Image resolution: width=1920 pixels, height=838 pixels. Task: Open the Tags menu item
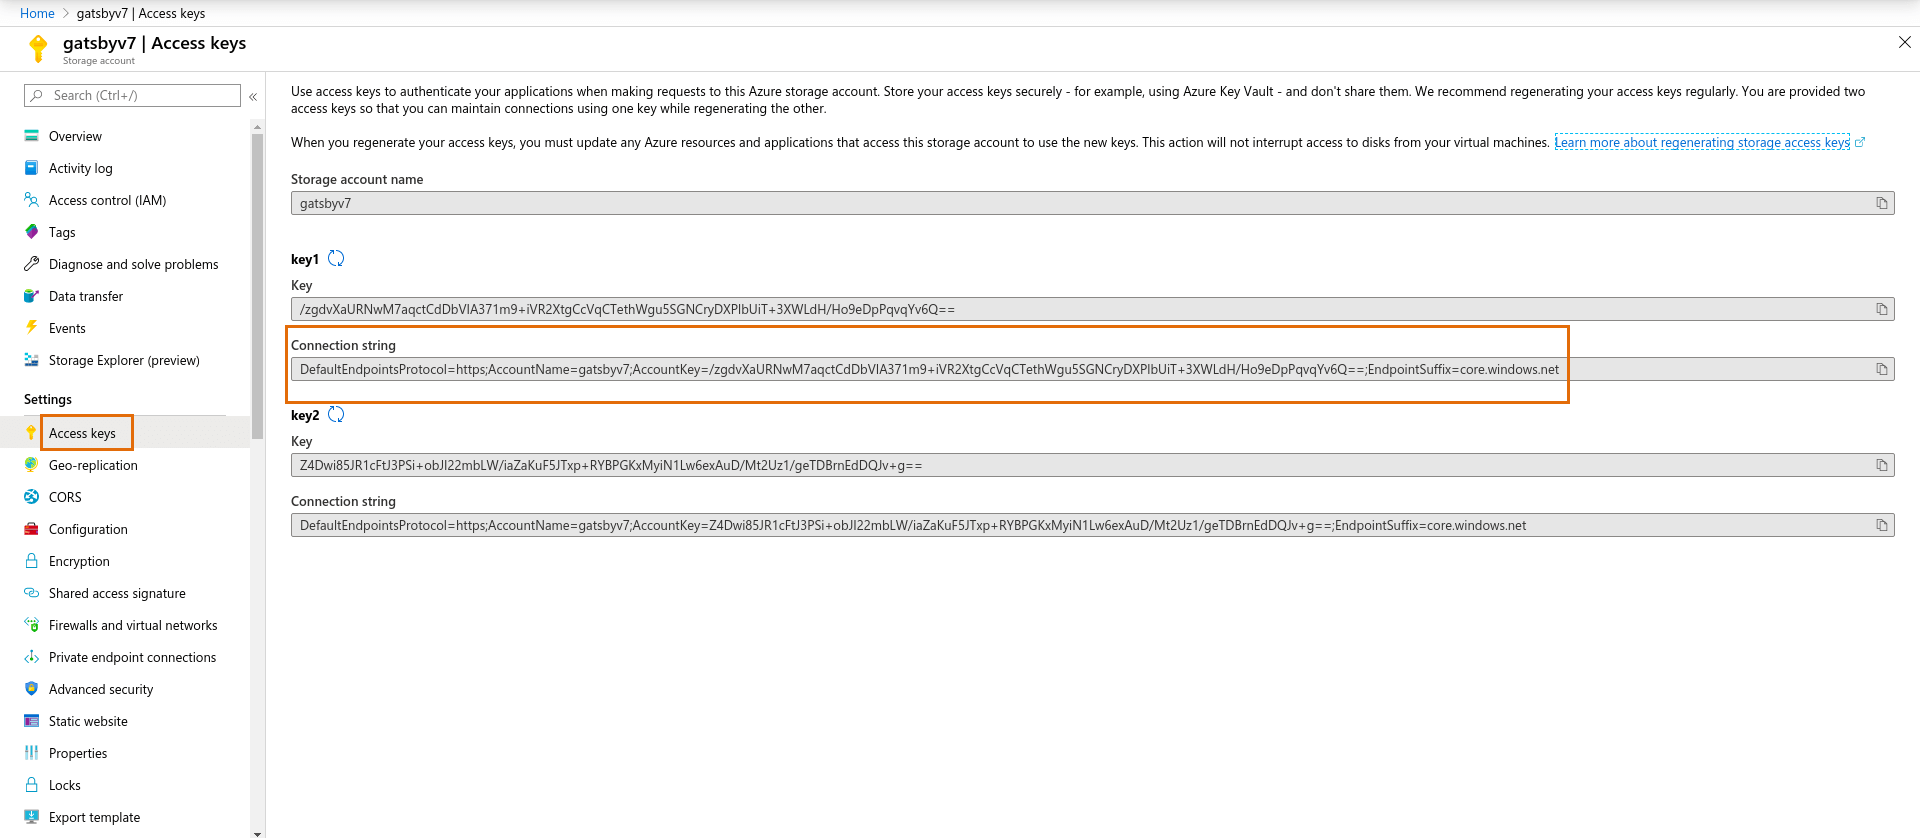[62, 232]
